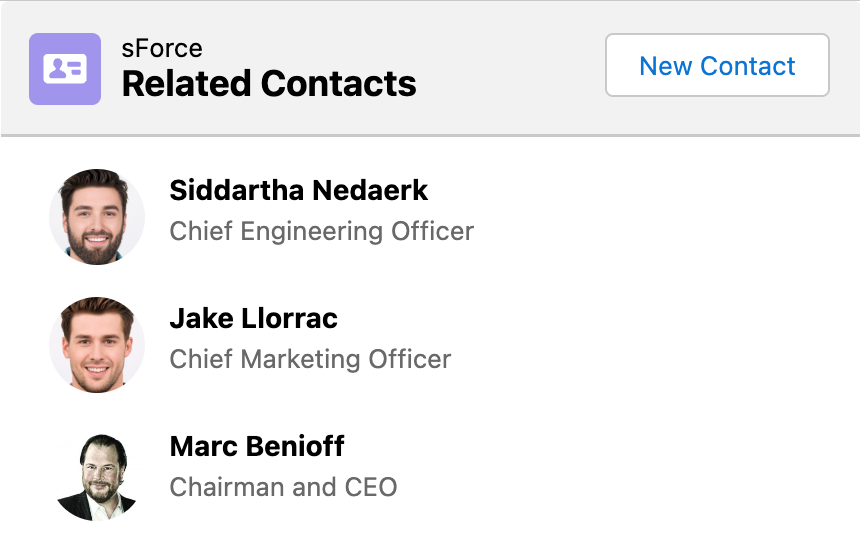Click the Chief Marketing Officer title text
The image size is (860, 556).
coord(310,359)
